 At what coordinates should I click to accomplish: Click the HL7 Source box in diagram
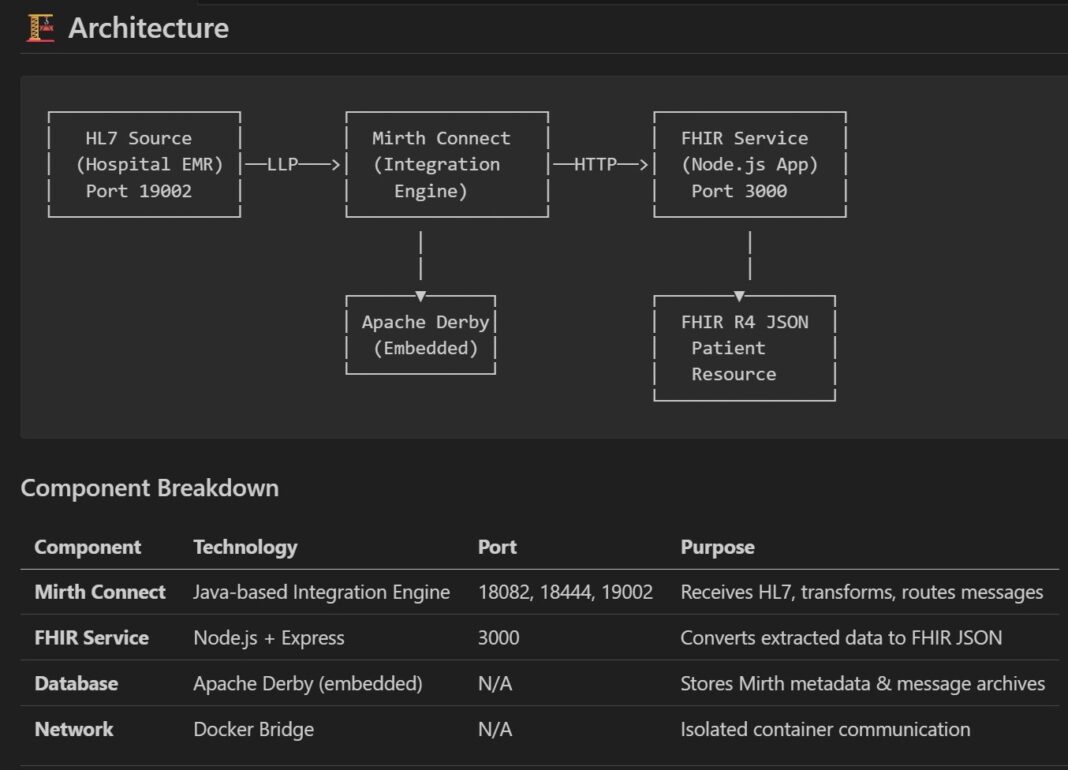tap(144, 164)
